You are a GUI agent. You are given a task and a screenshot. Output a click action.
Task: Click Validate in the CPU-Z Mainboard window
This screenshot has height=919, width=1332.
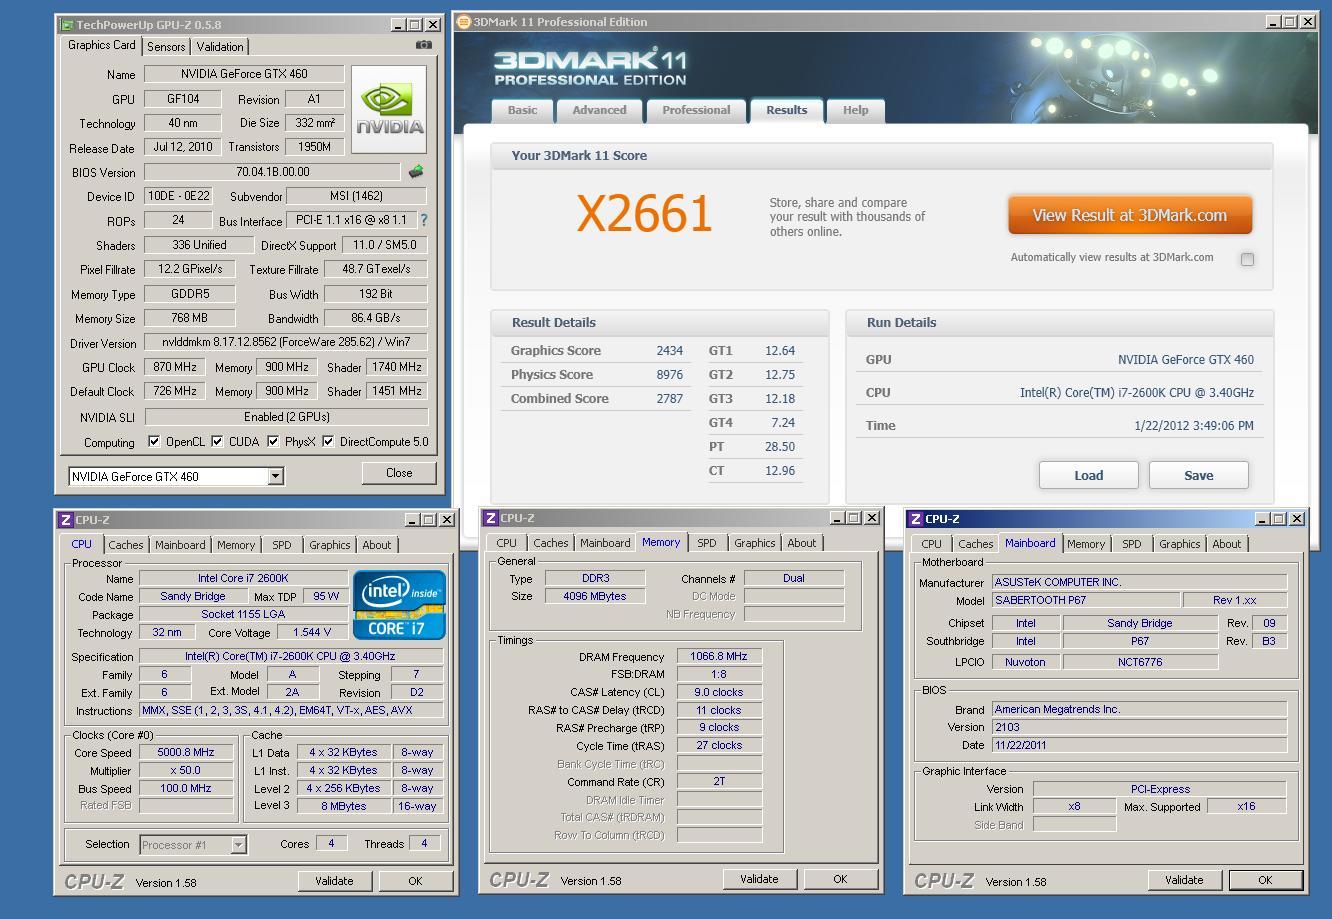[1184, 880]
